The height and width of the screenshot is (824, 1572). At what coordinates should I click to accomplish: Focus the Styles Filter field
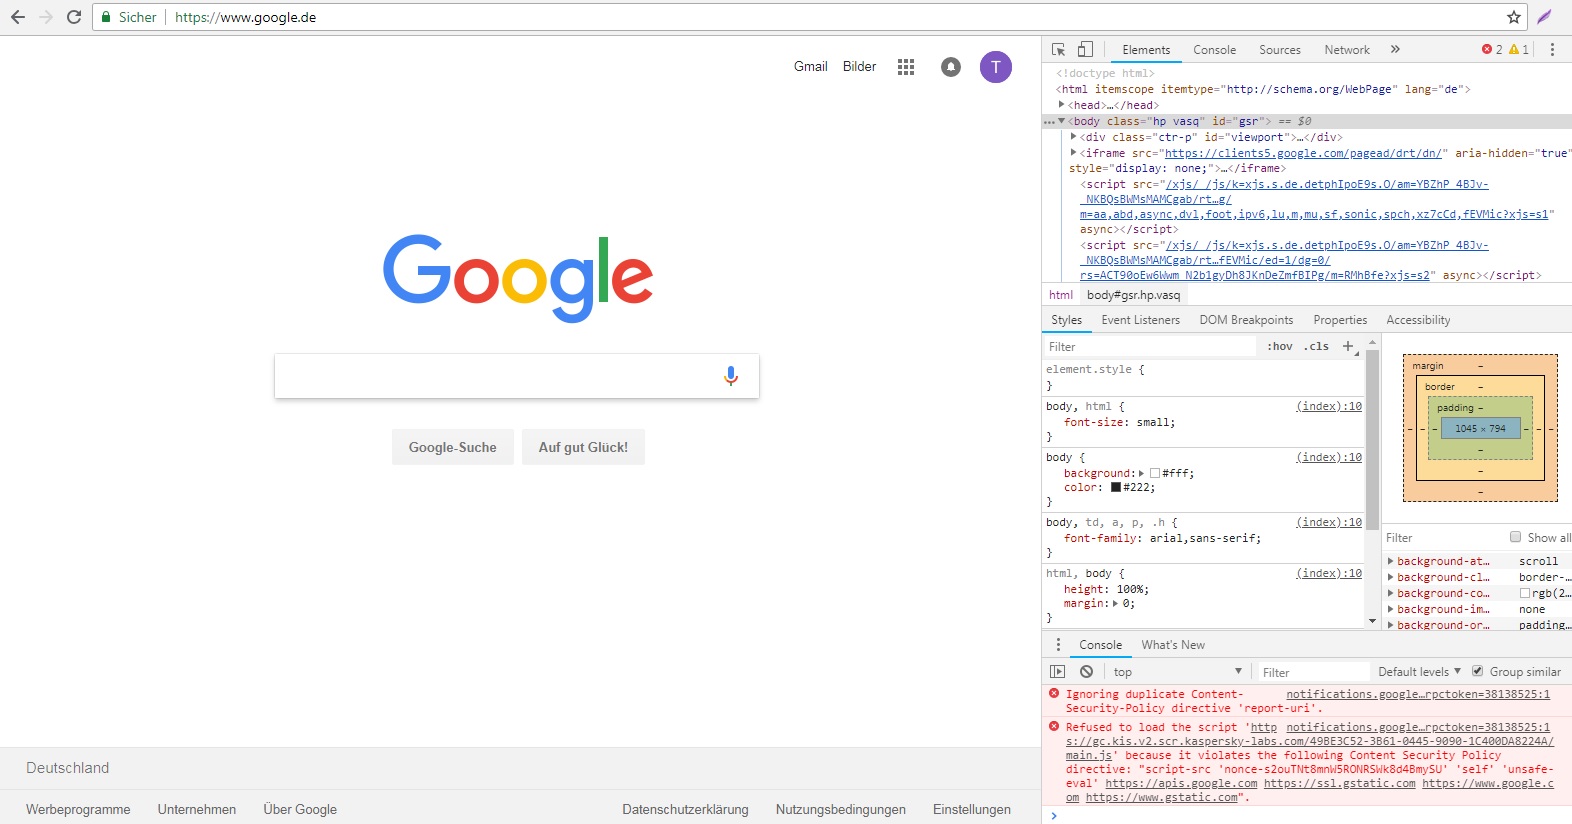pyautogui.click(x=1150, y=346)
